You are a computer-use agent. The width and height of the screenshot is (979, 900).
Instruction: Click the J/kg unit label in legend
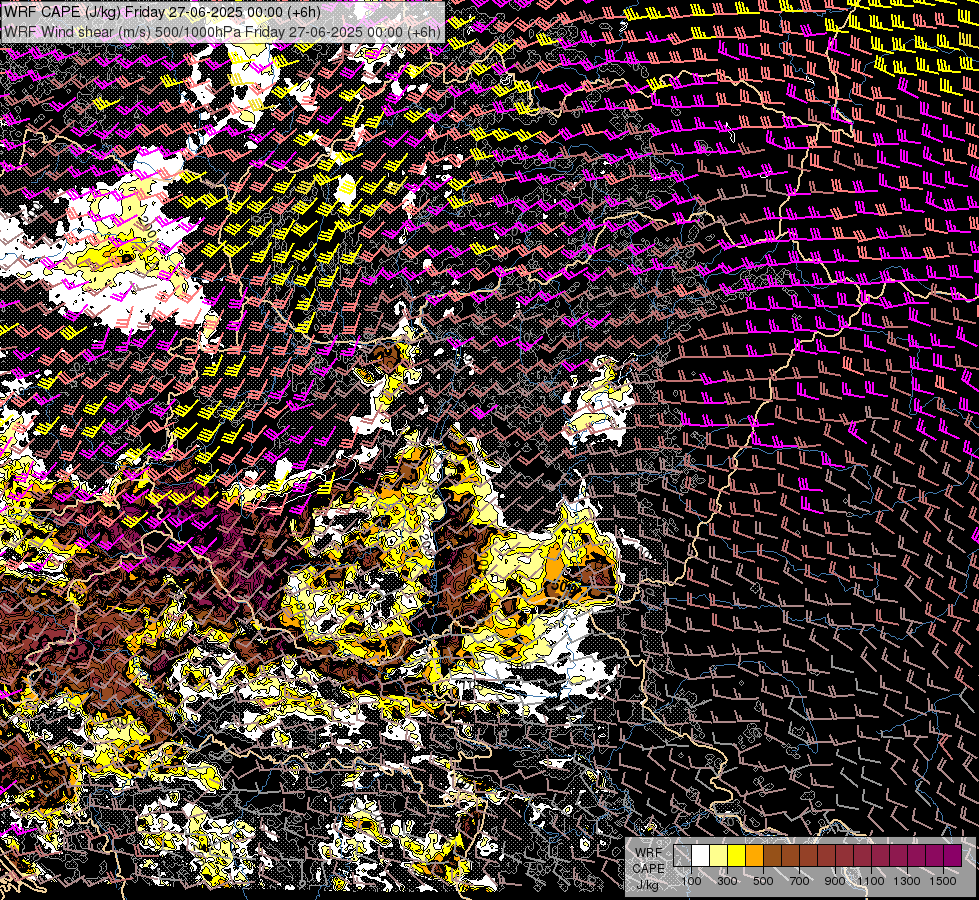648,886
